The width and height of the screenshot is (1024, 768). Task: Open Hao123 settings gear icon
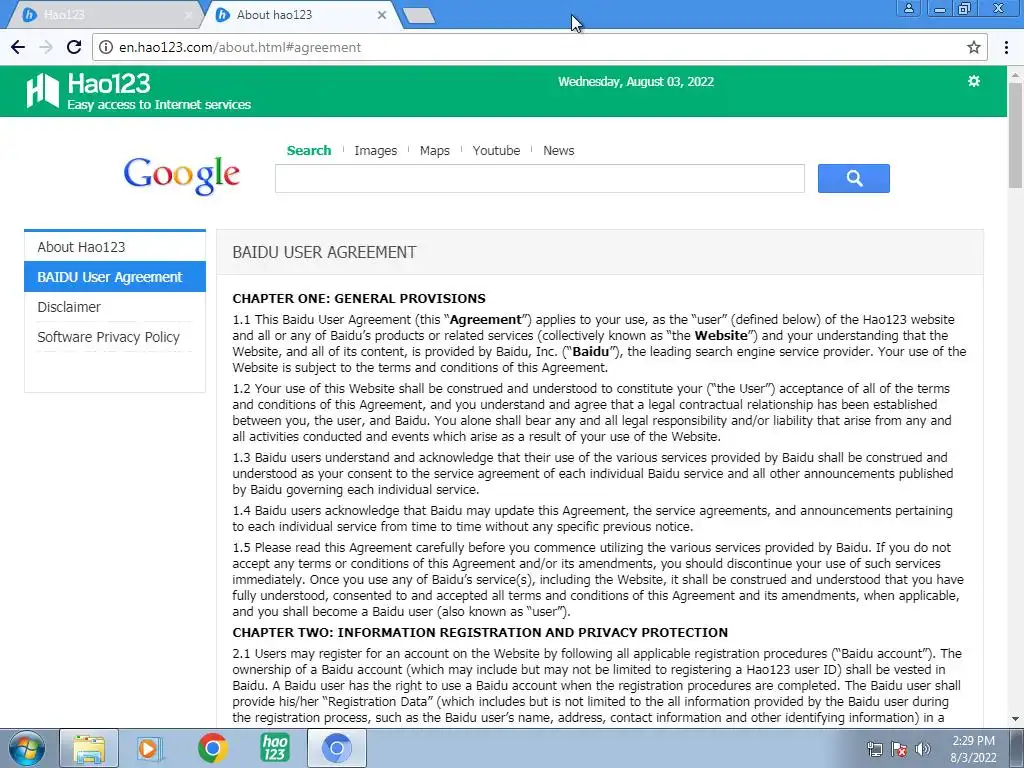coord(974,81)
